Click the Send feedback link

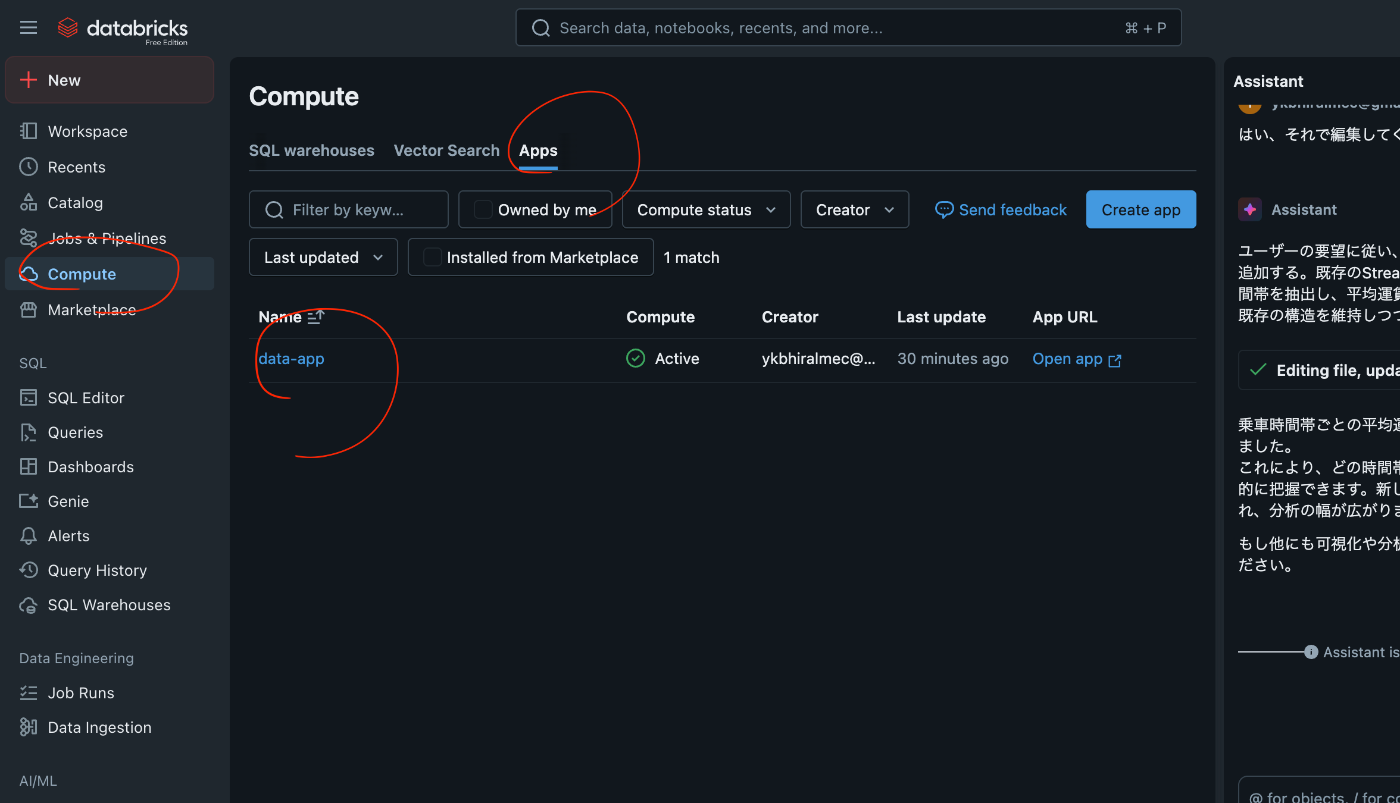pos(1001,210)
